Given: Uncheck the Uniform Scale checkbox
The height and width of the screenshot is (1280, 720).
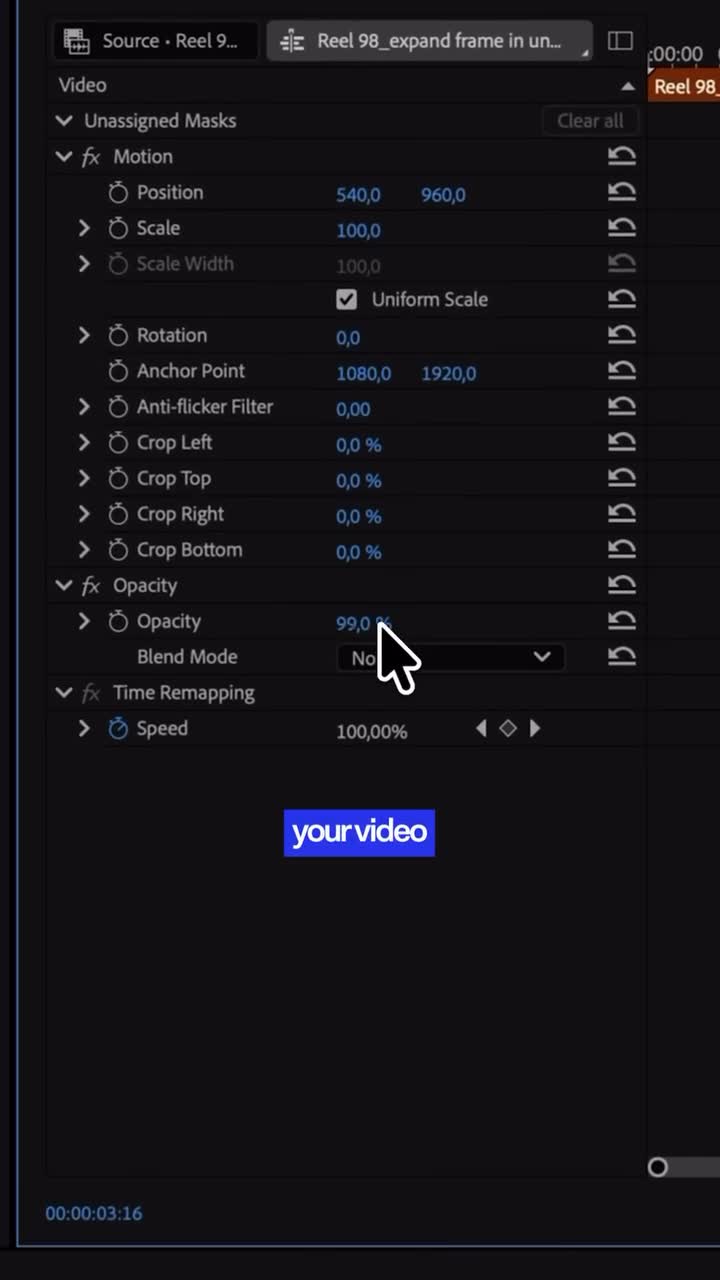Looking at the screenshot, I should coord(347,300).
